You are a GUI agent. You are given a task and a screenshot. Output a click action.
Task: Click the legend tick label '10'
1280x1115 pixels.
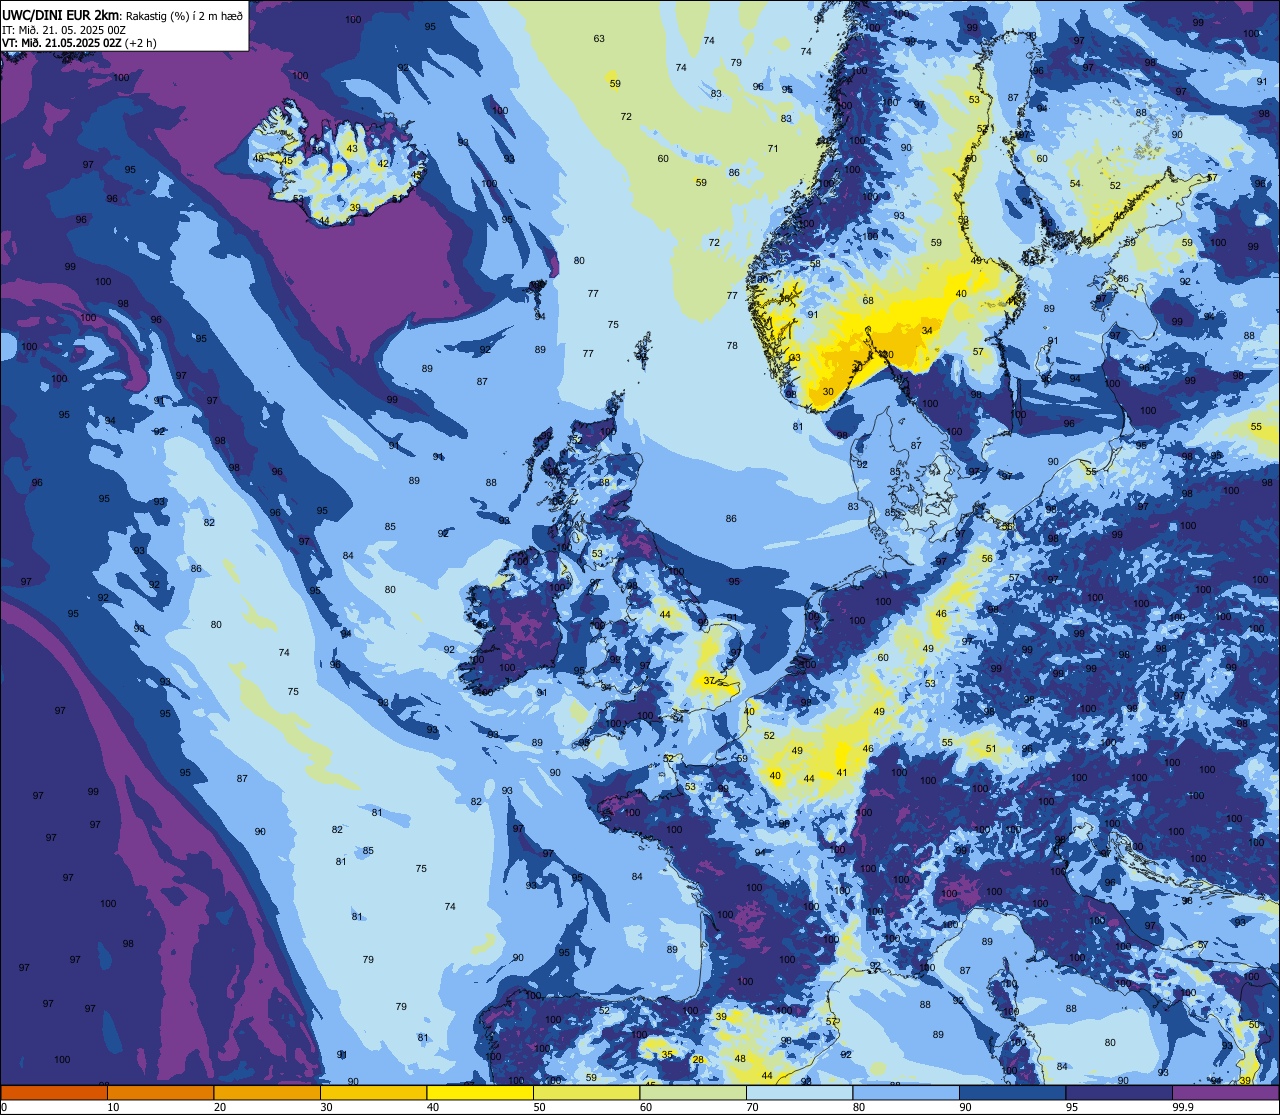(113, 1107)
